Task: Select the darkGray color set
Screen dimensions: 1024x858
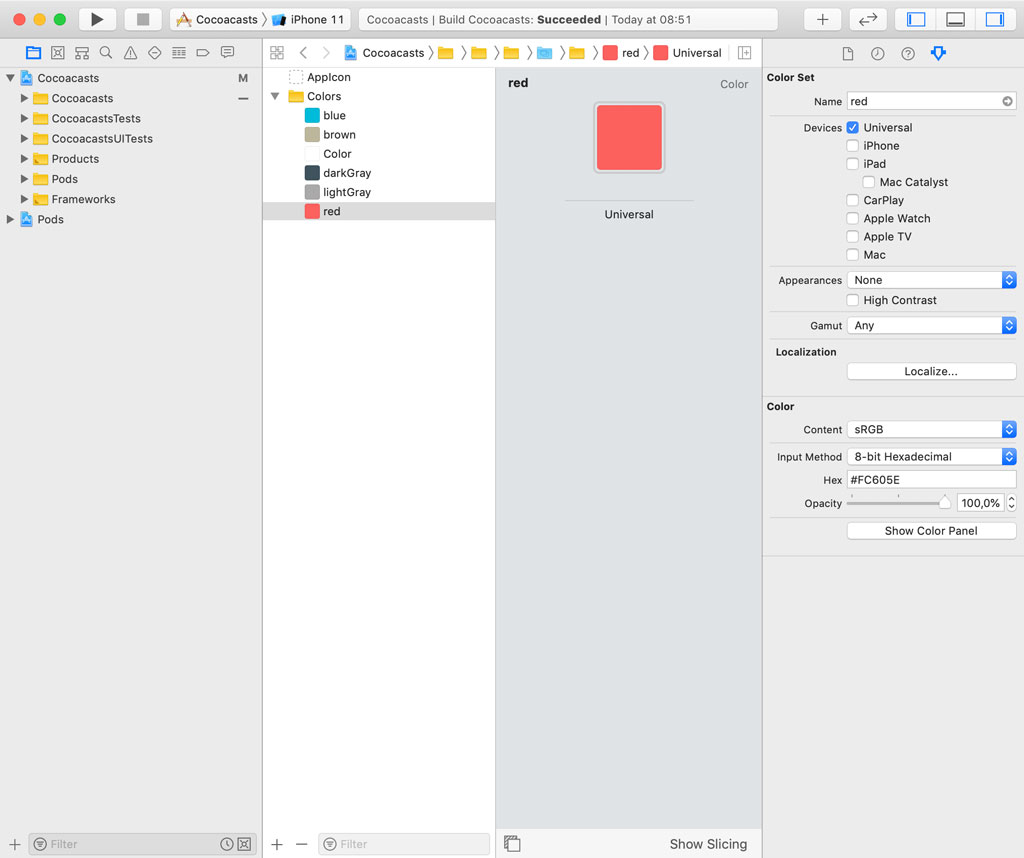Action: pos(346,173)
